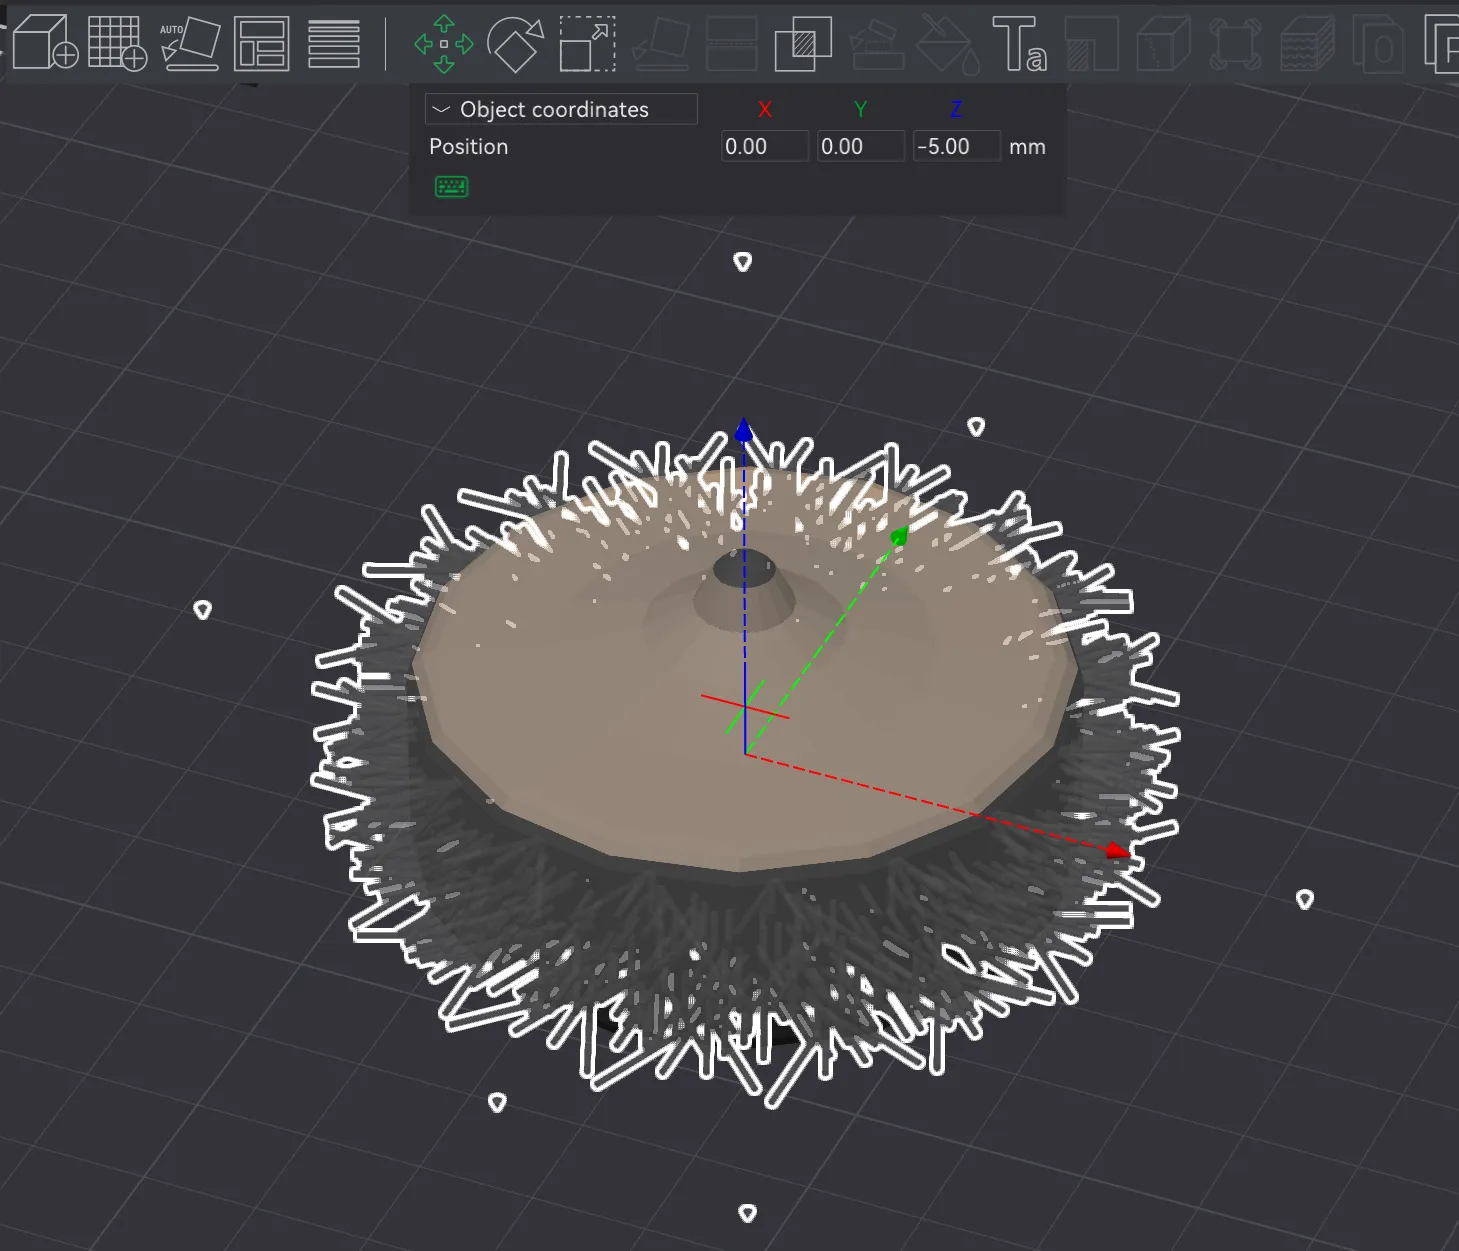Click the Add plate grid icon
Viewport: 1459px width, 1251px height.
tap(116, 43)
